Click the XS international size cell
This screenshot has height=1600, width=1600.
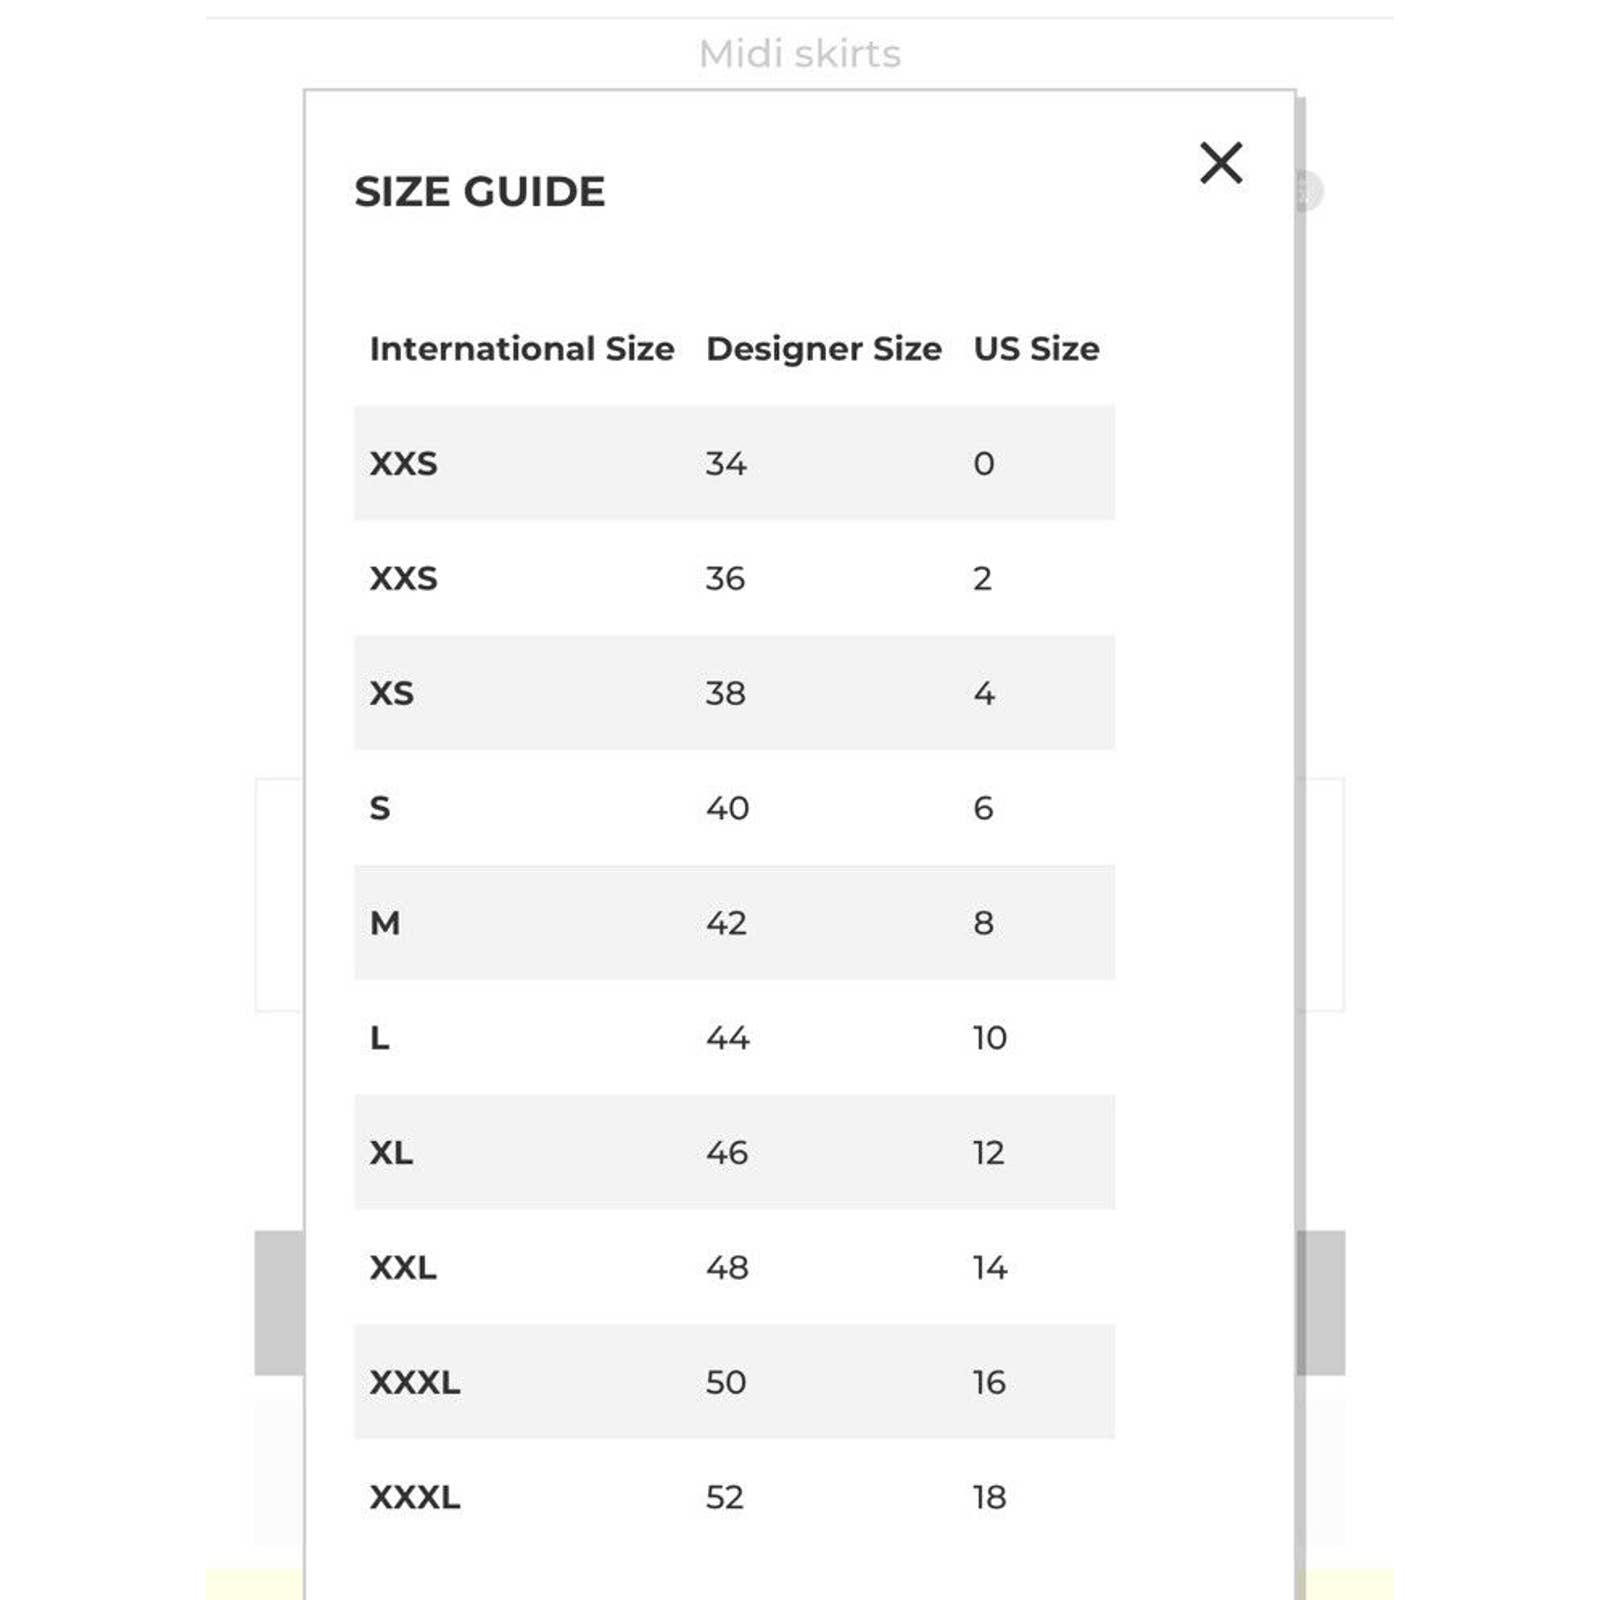392,693
